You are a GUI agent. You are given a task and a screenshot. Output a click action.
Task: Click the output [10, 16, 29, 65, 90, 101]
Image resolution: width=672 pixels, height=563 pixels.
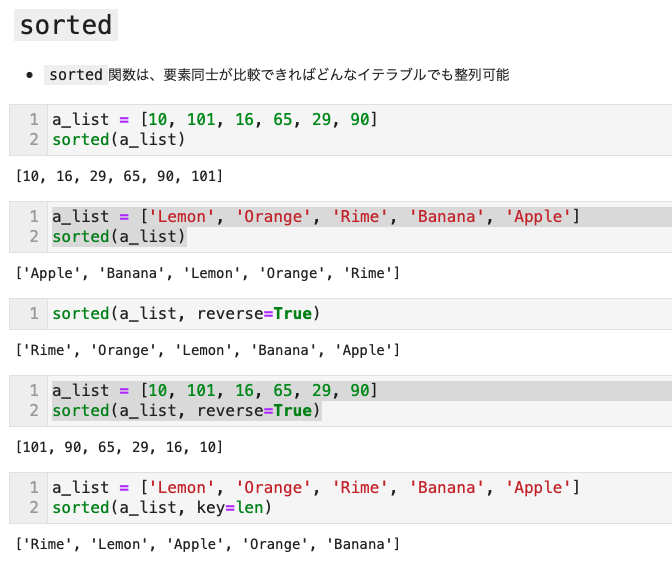(119, 176)
